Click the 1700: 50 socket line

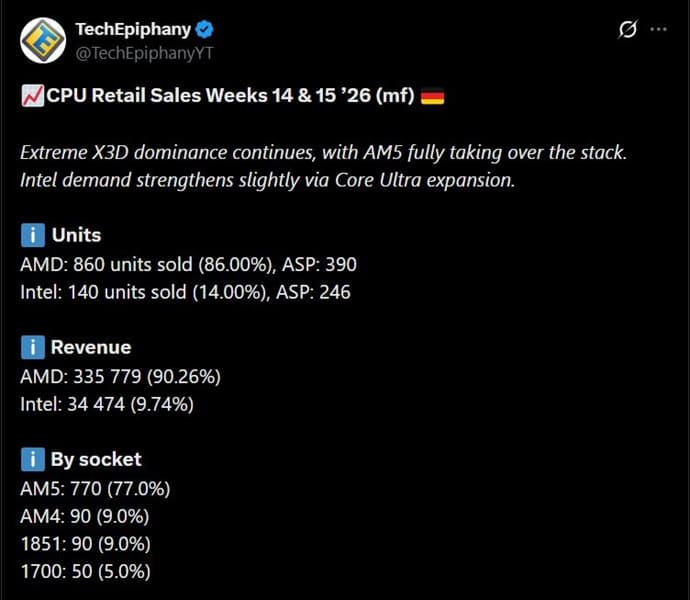85,573
